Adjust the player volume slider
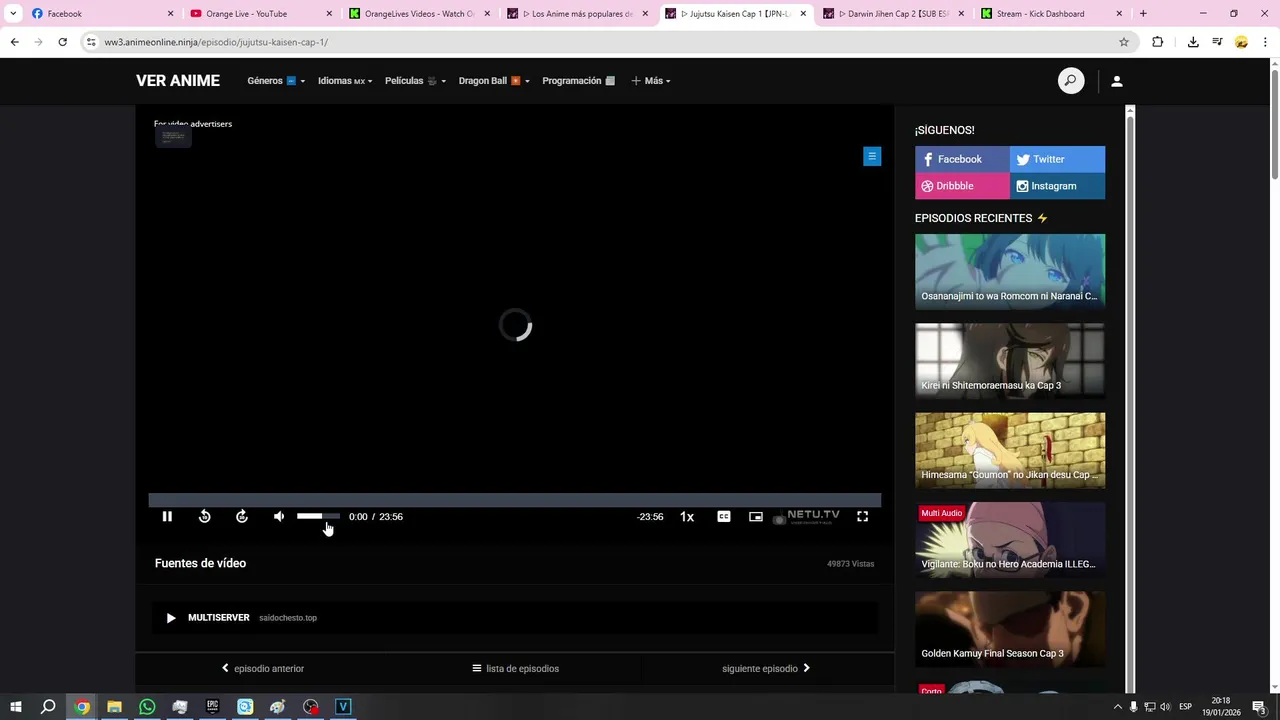This screenshot has height=720, width=1280. click(318, 516)
